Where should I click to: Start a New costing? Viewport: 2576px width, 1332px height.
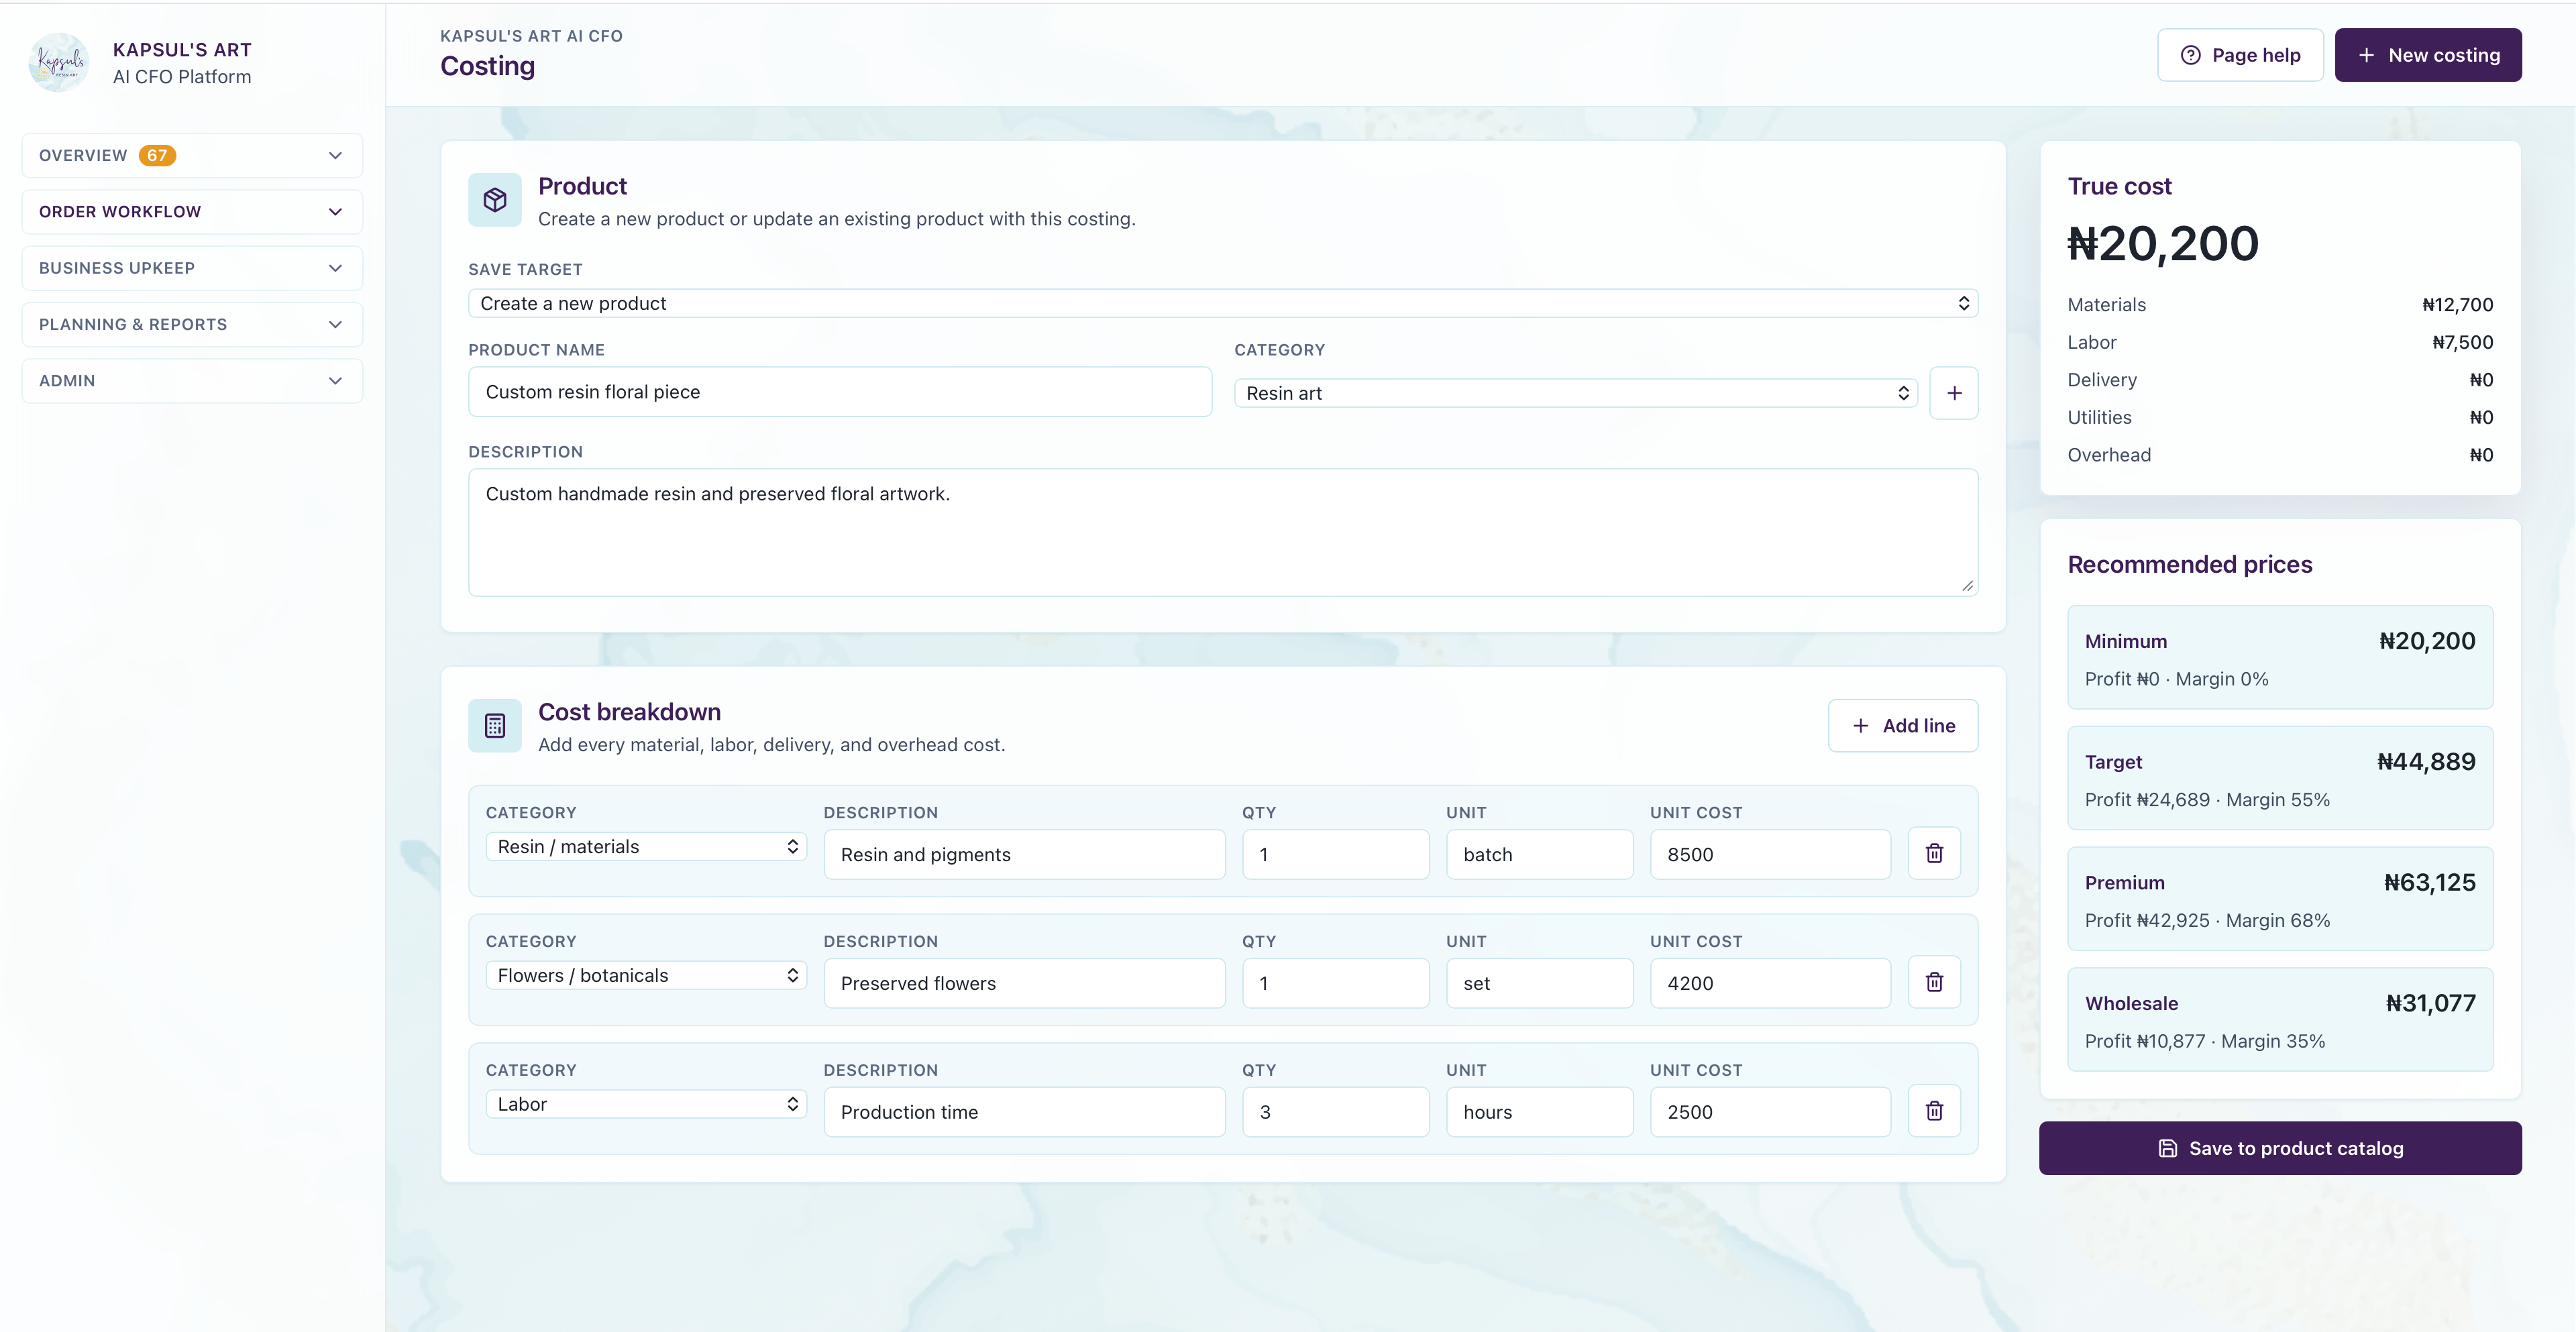(x=2428, y=55)
